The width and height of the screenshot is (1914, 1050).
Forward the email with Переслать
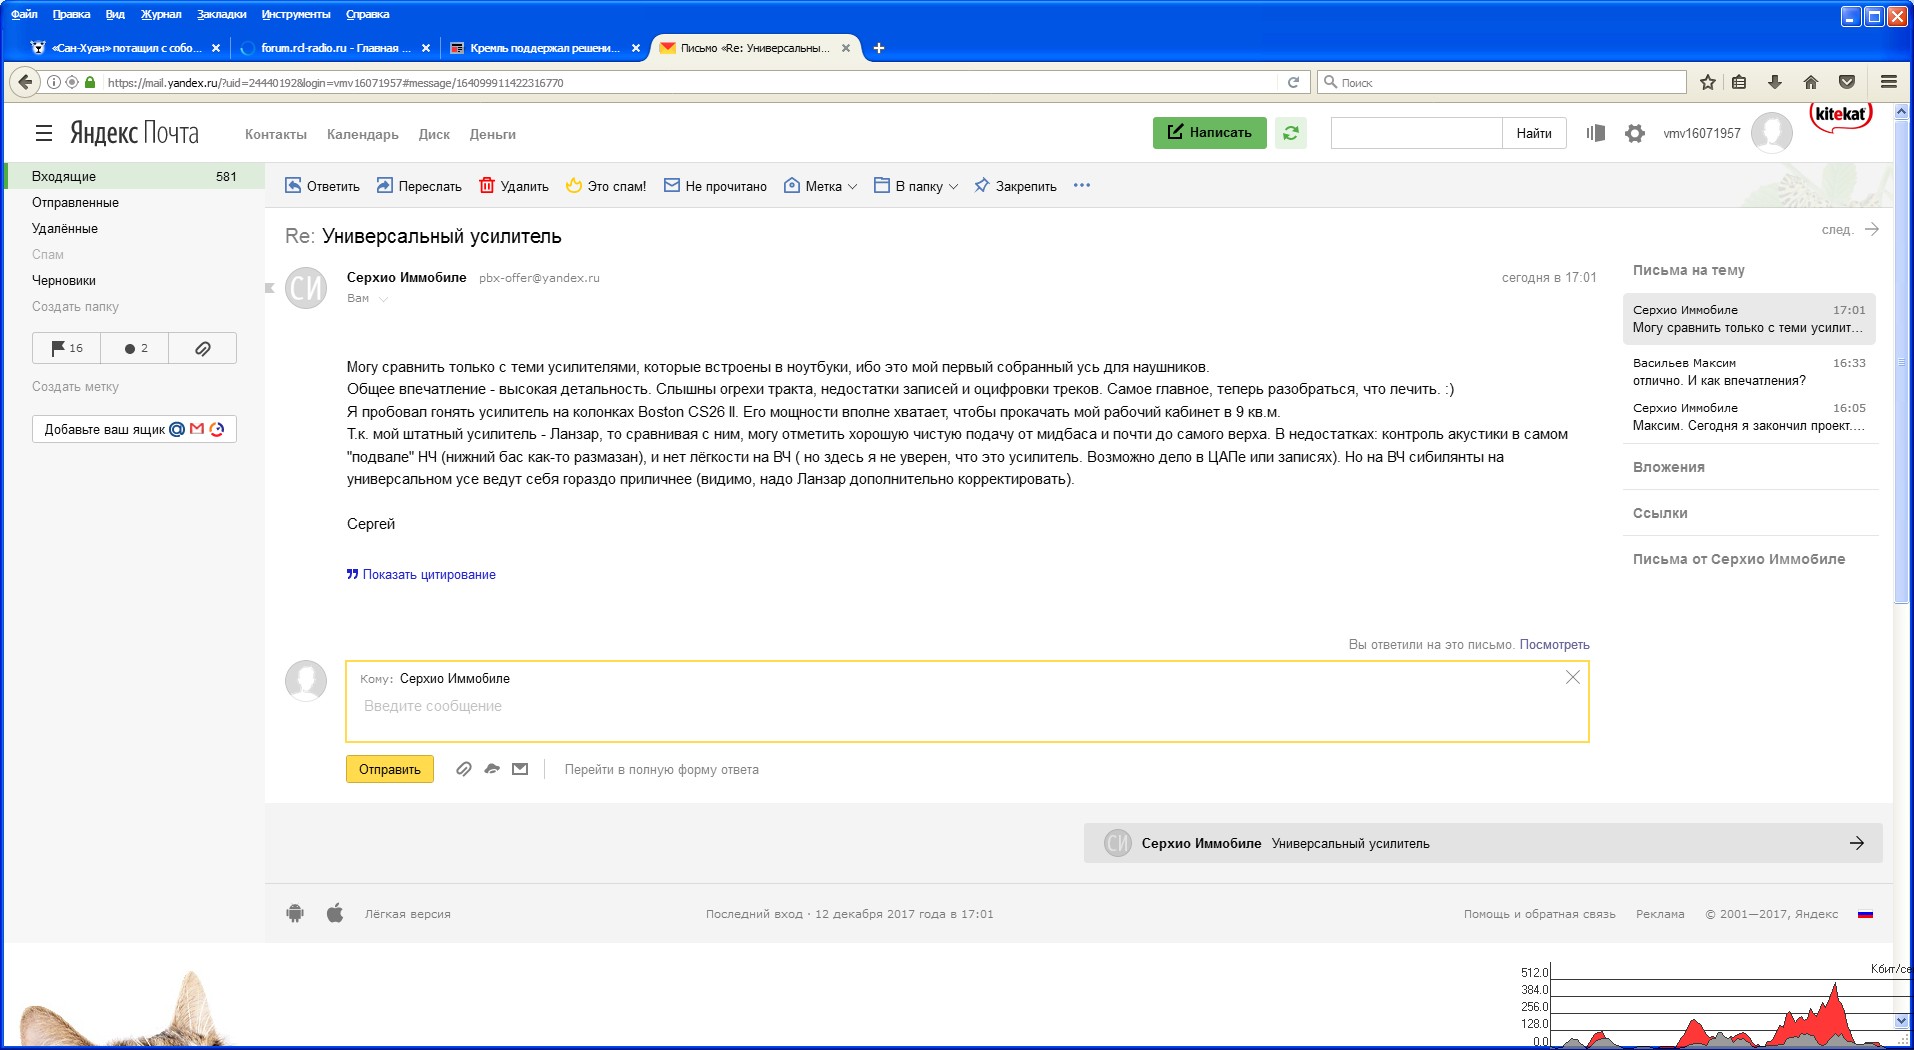tap(419, 186)
